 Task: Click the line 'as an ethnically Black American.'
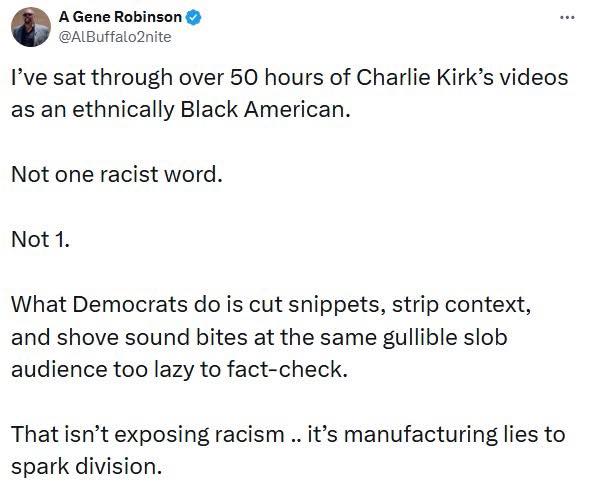(181, 110)
